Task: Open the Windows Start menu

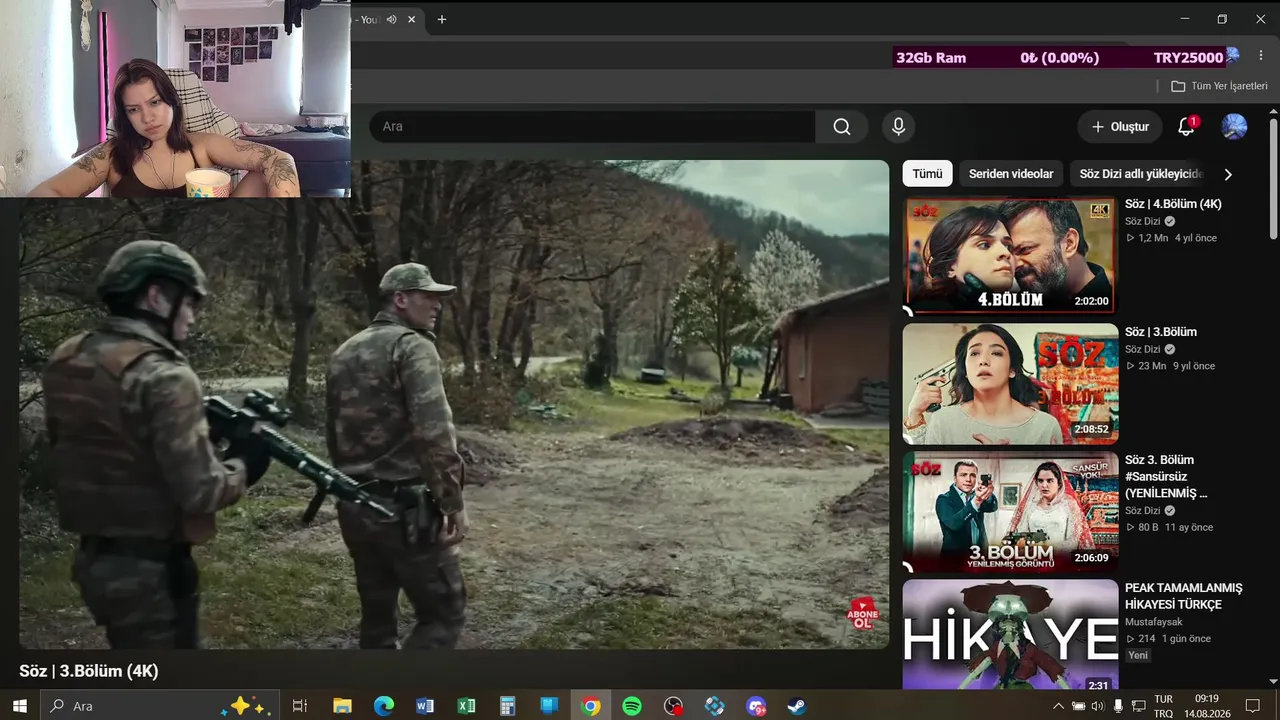Action: pos(19,706)
